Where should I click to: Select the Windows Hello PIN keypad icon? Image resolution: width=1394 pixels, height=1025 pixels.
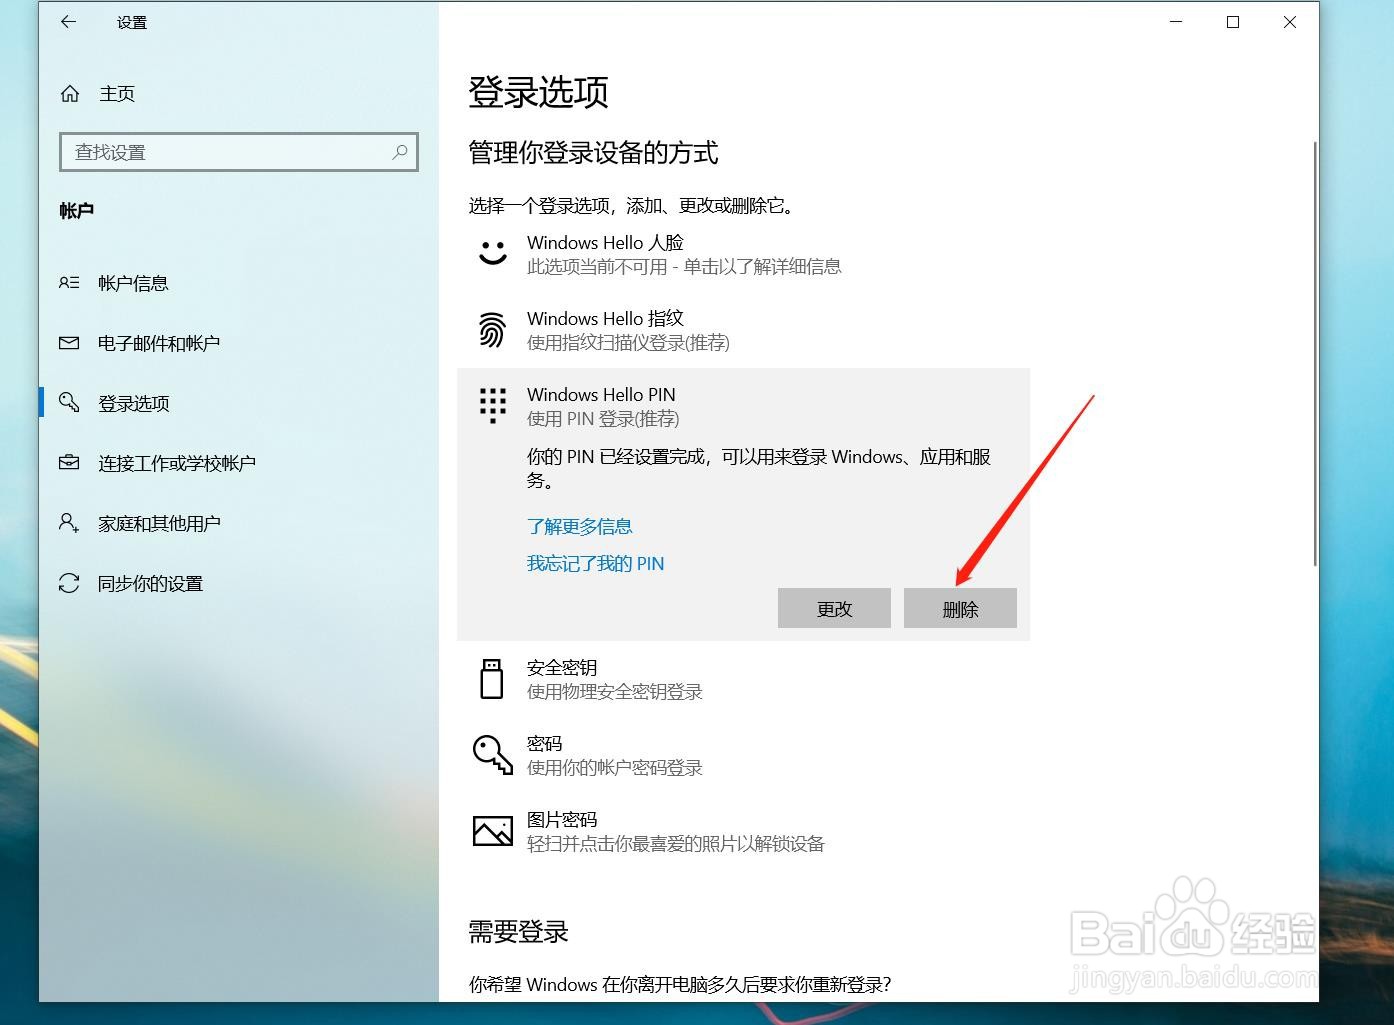[x=492, y=405]
